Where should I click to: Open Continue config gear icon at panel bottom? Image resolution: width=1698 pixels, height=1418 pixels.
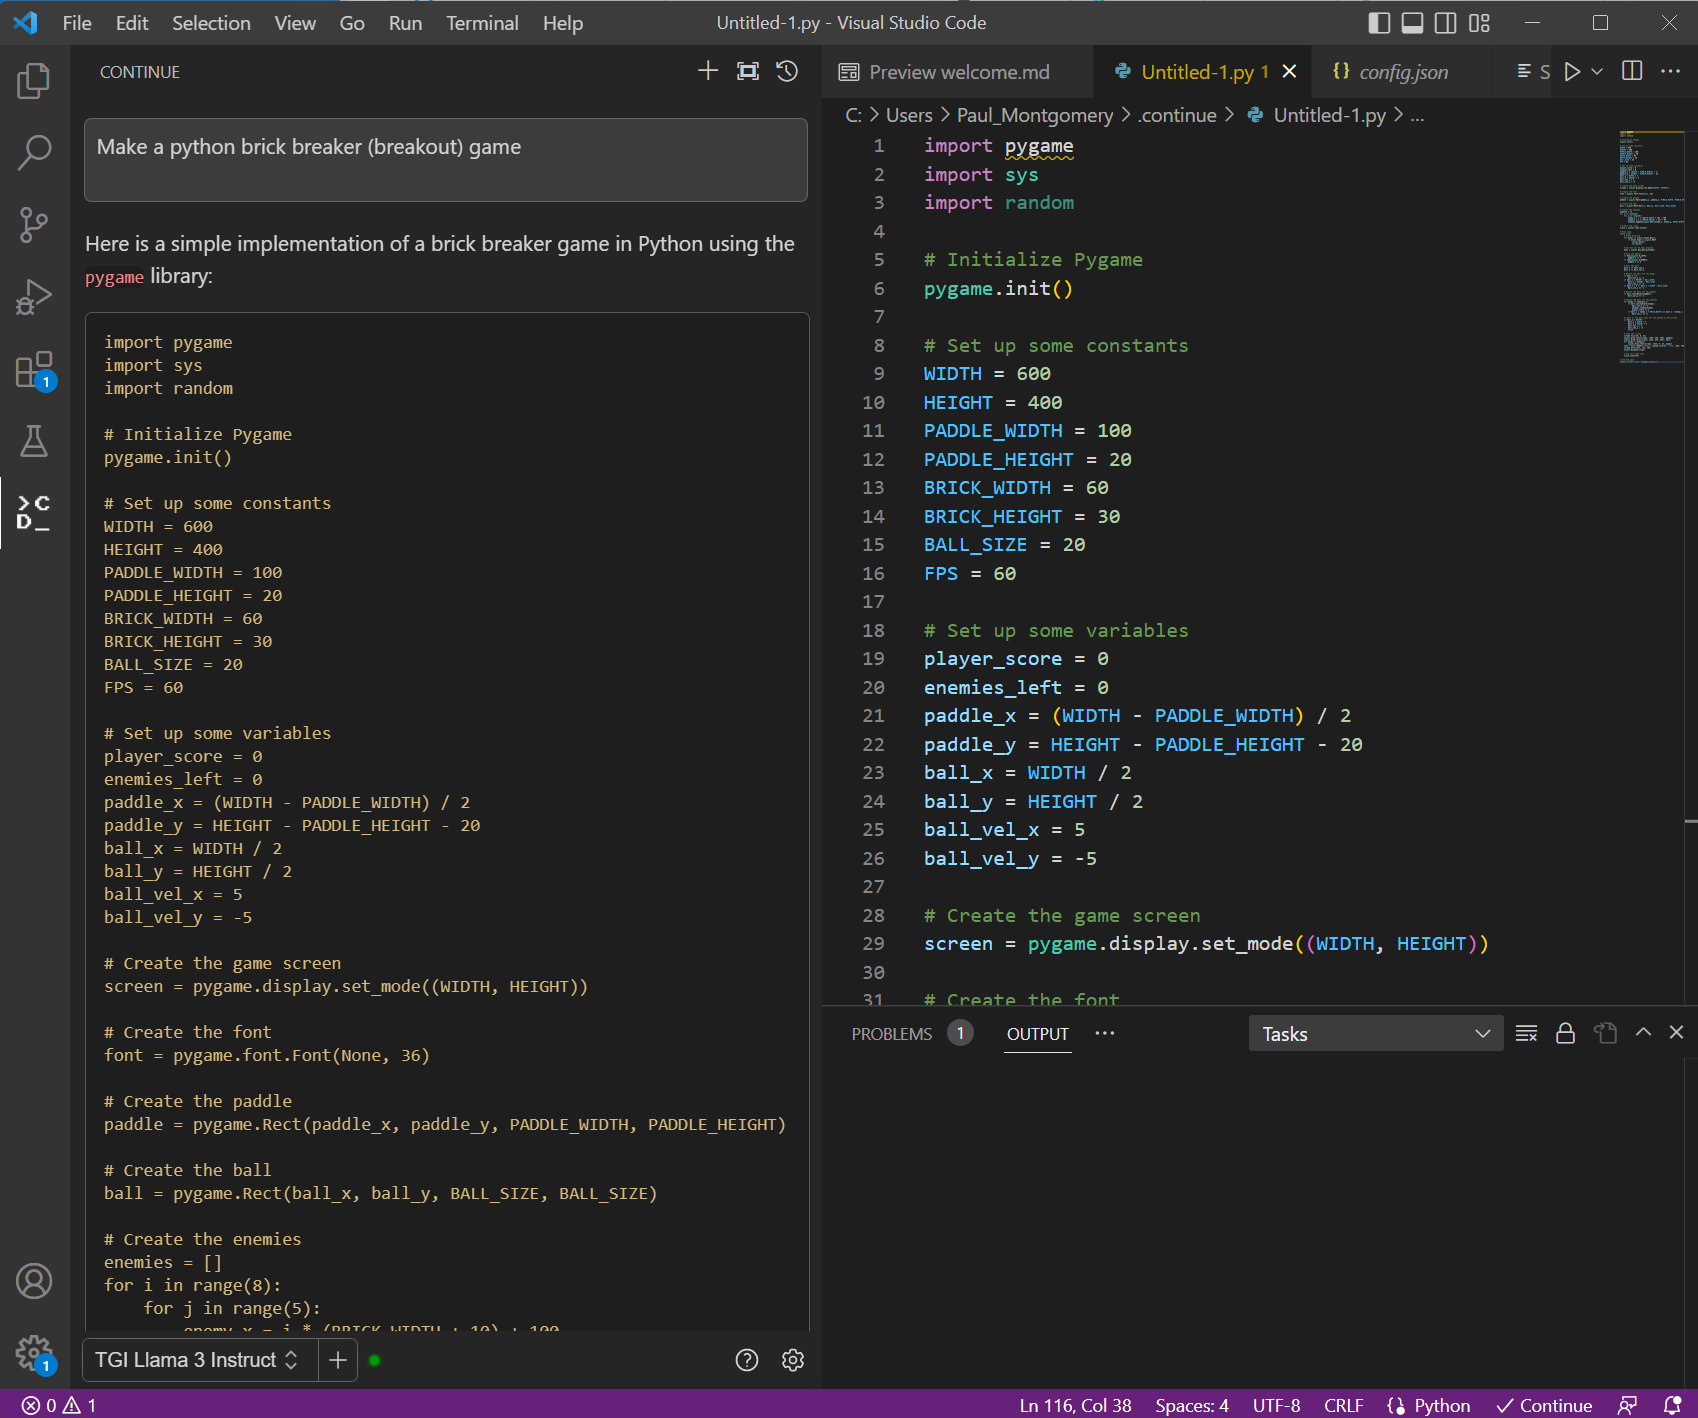coord(793,1360)
